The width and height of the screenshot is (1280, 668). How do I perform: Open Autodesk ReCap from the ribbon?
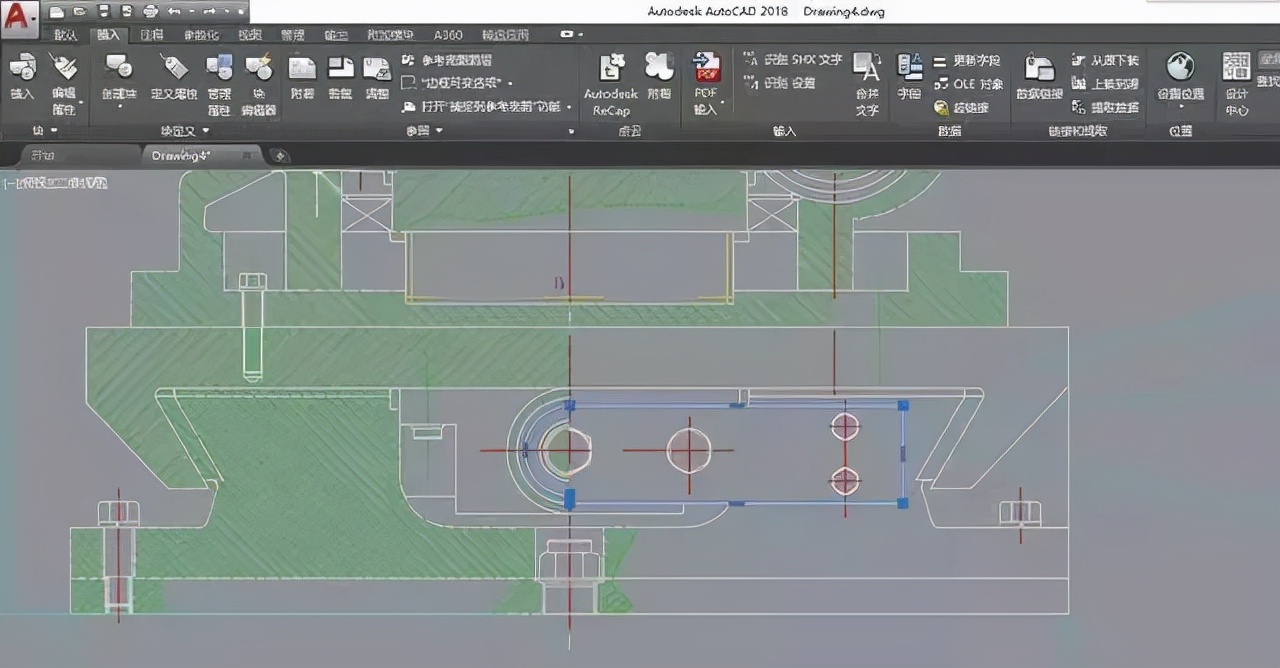click(611, 68)
